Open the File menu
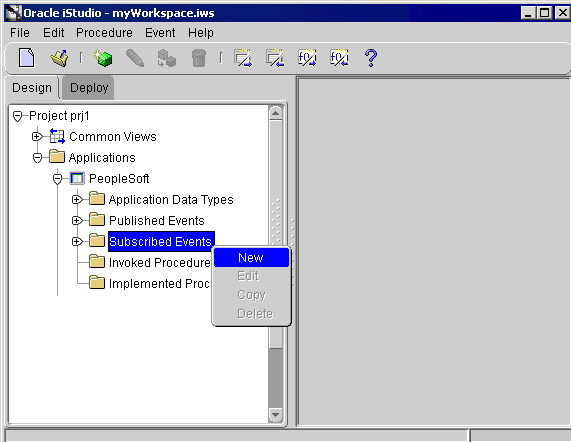Viewport: 571px width, 442px height. pos(20,33)
